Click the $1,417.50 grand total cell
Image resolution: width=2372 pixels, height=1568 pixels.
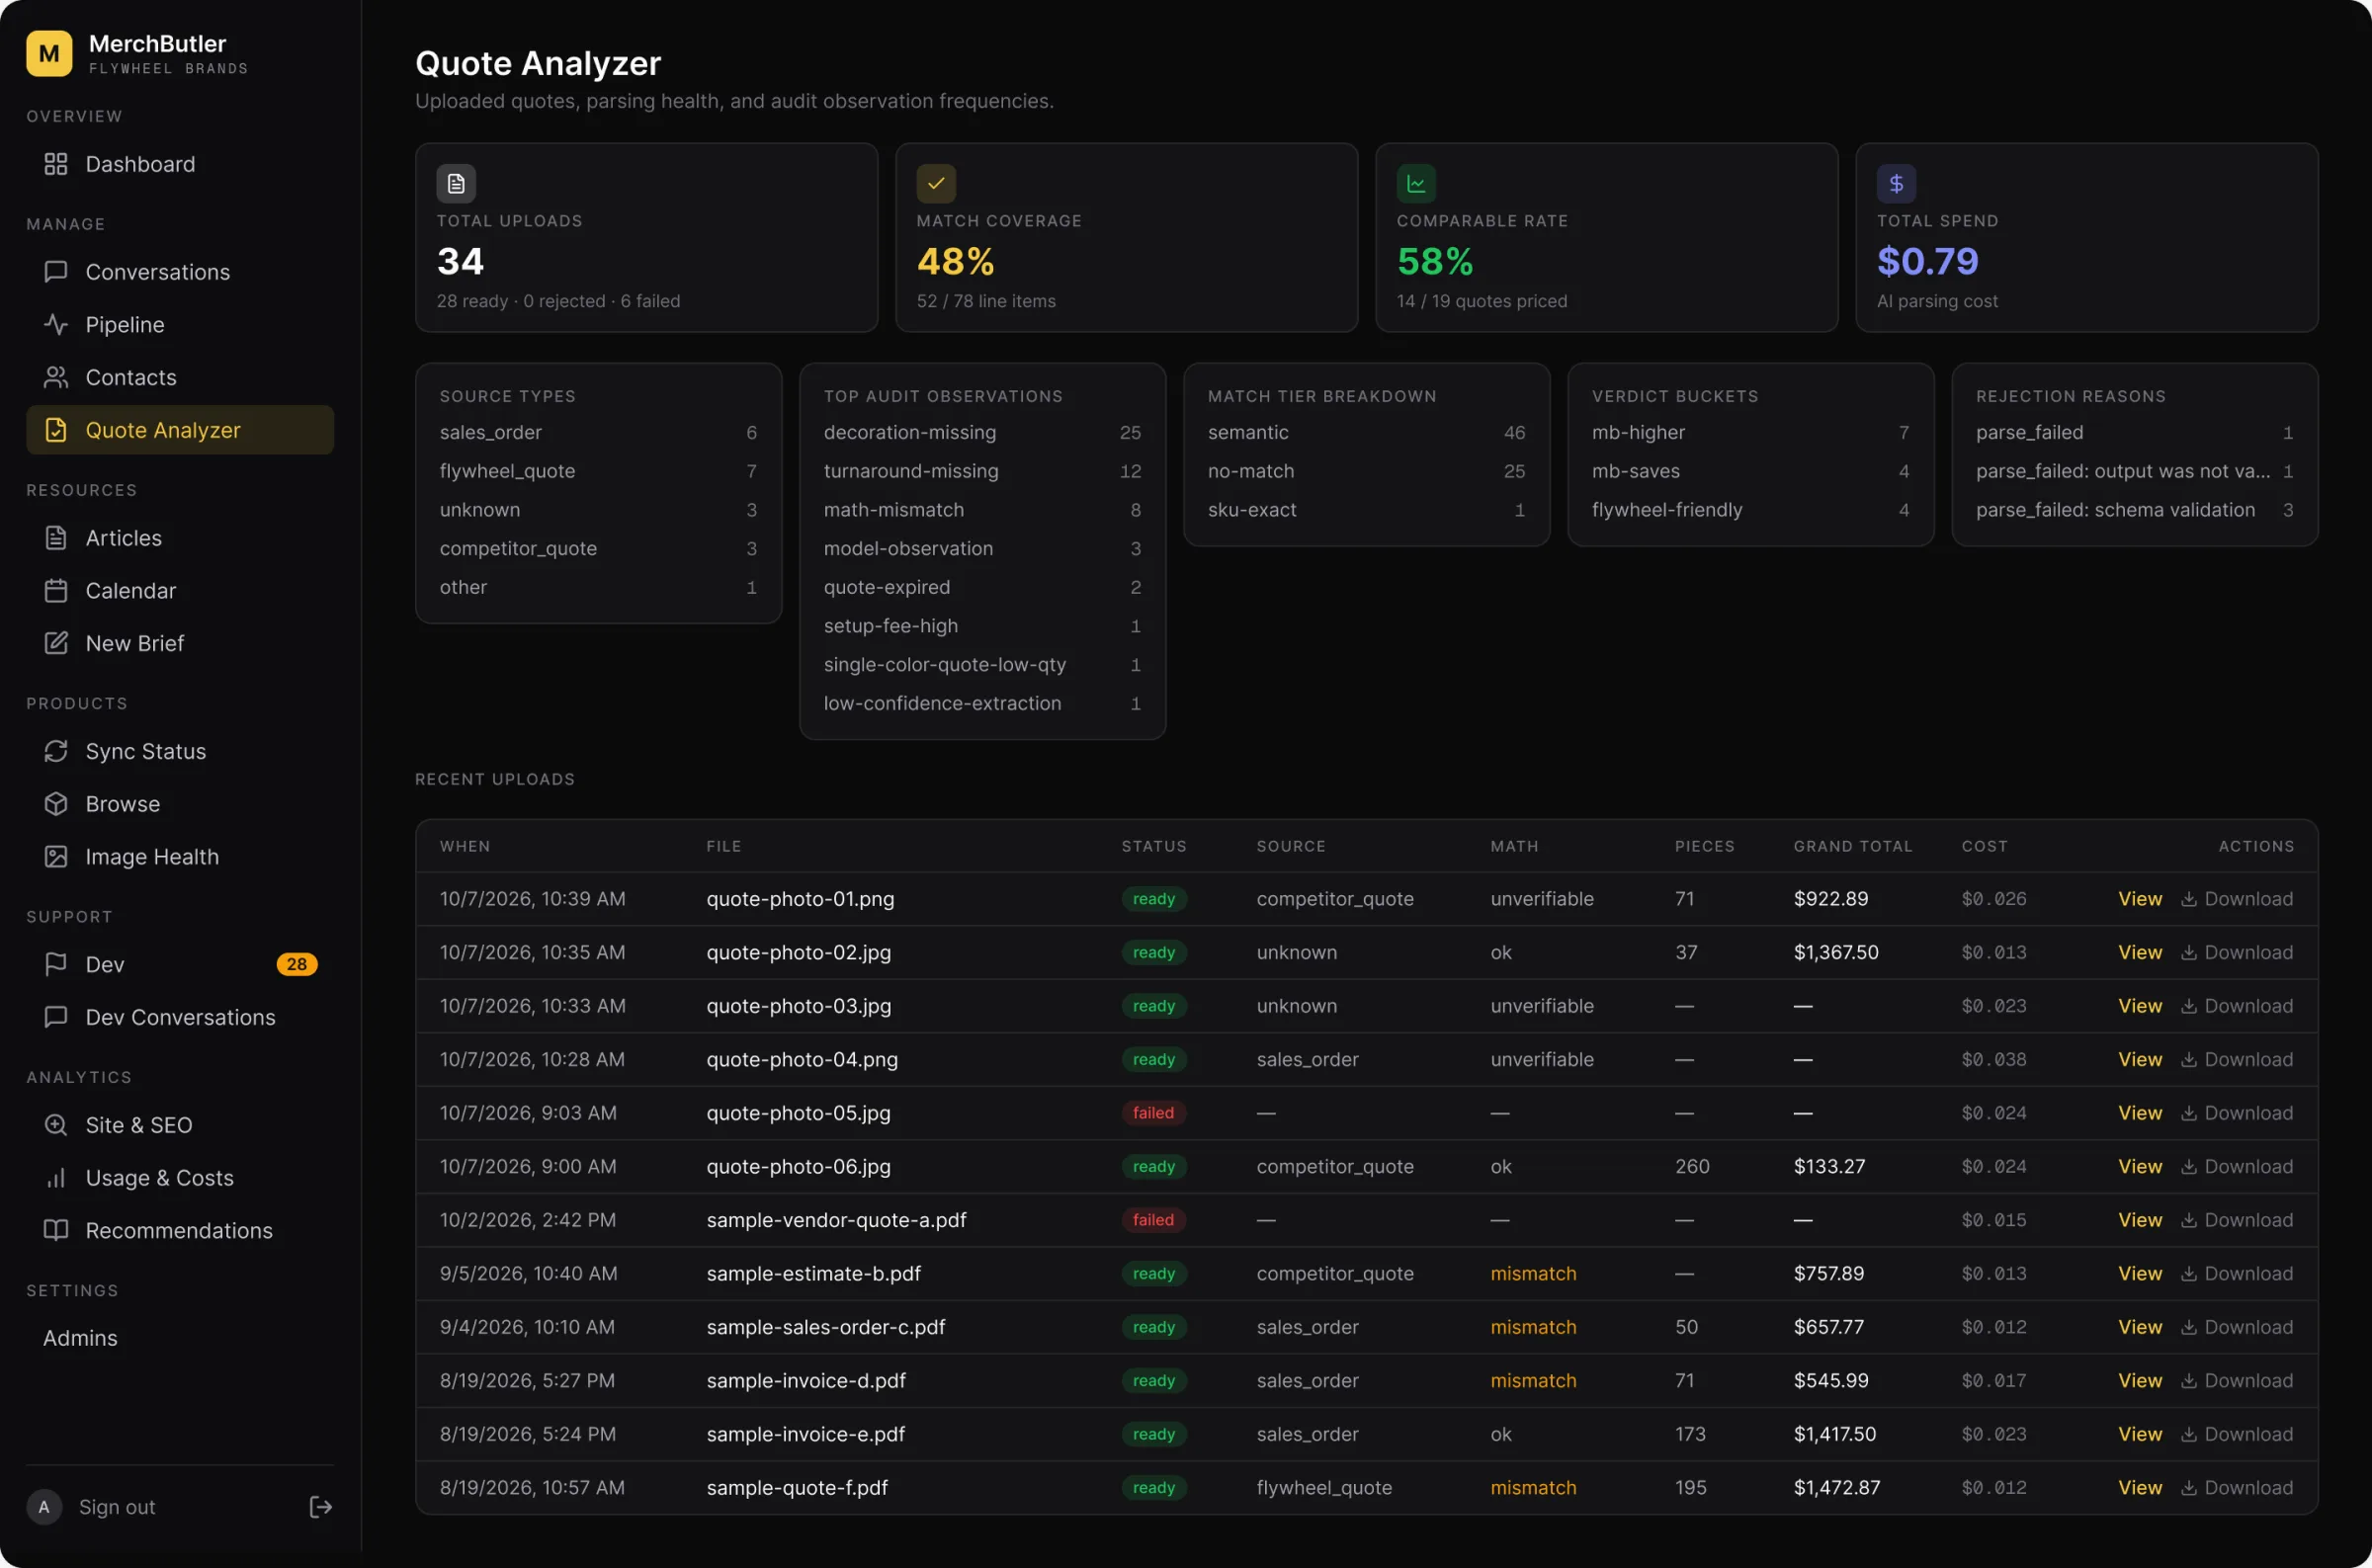click(1834, 1434)
